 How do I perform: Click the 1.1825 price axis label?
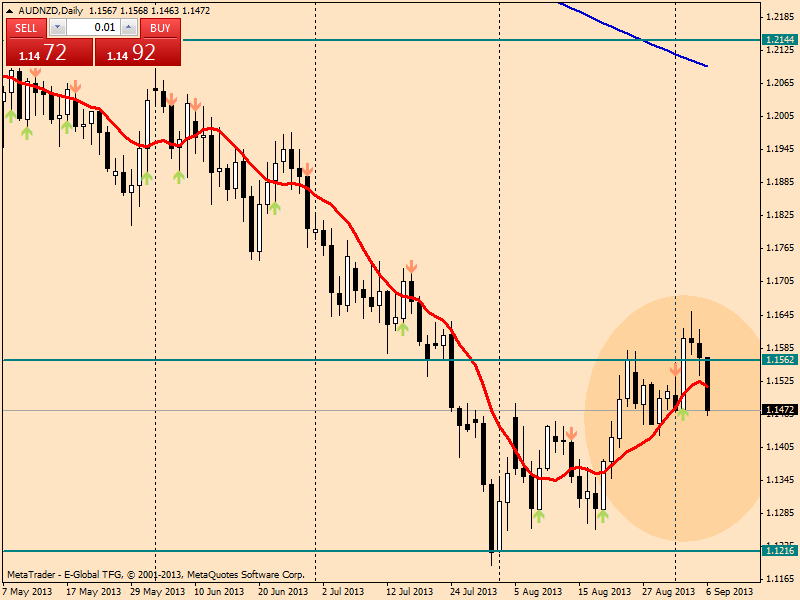coord(780,215)
